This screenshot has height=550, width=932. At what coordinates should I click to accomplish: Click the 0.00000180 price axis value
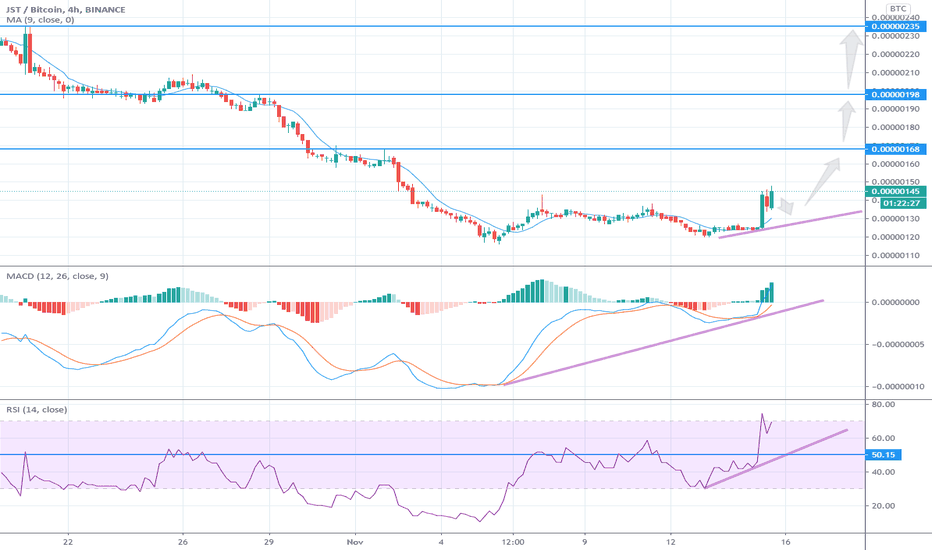[896, 127]
